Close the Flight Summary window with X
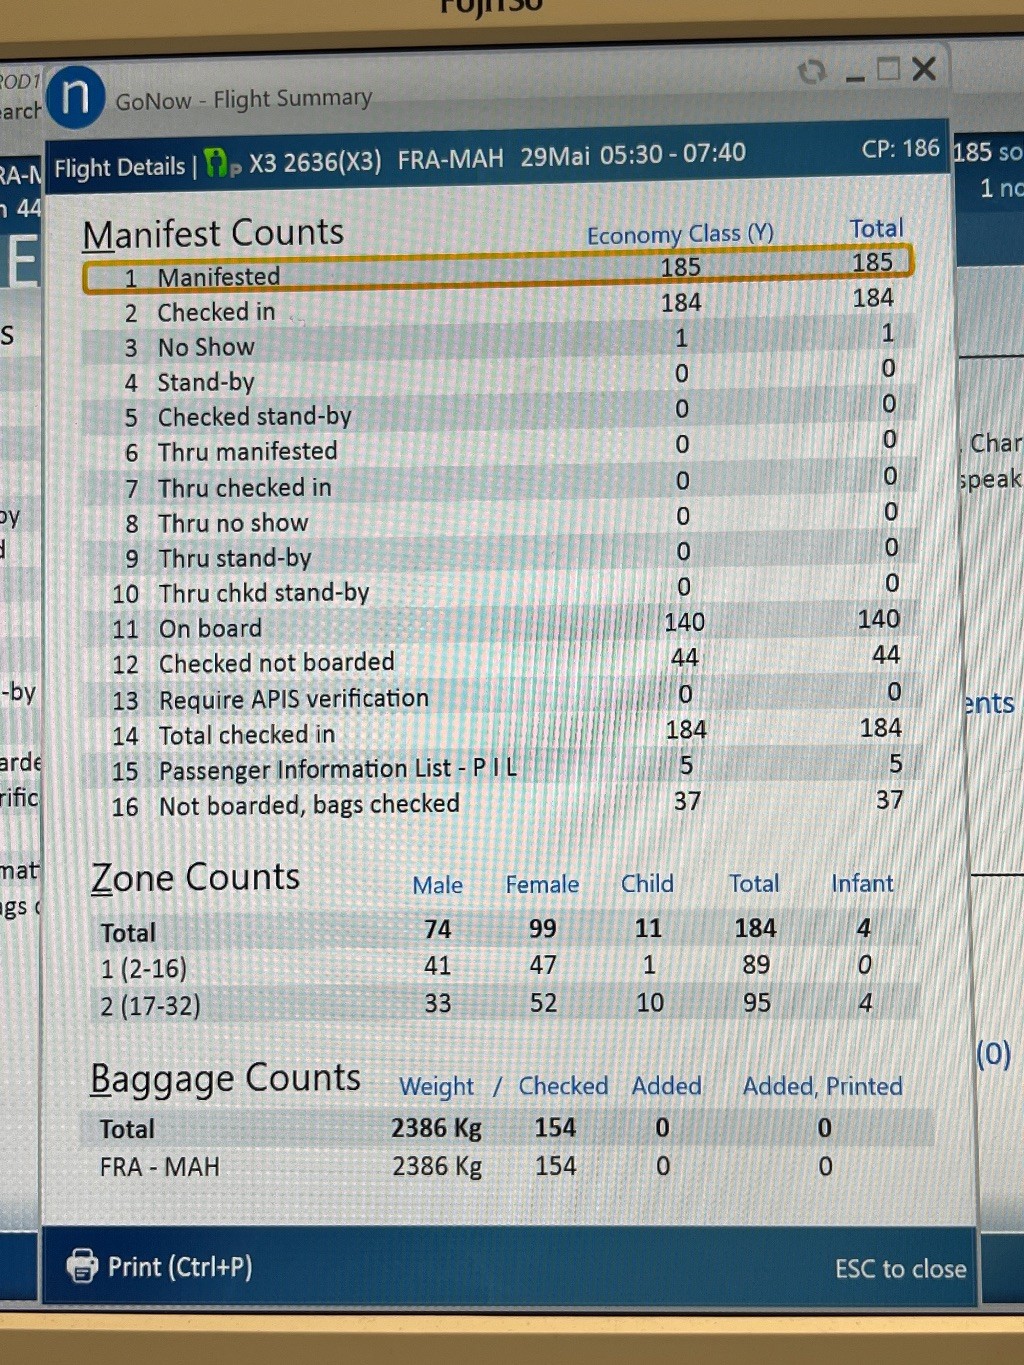The height and width of the screenshot is (1365, 1024). tap(925, 69)
